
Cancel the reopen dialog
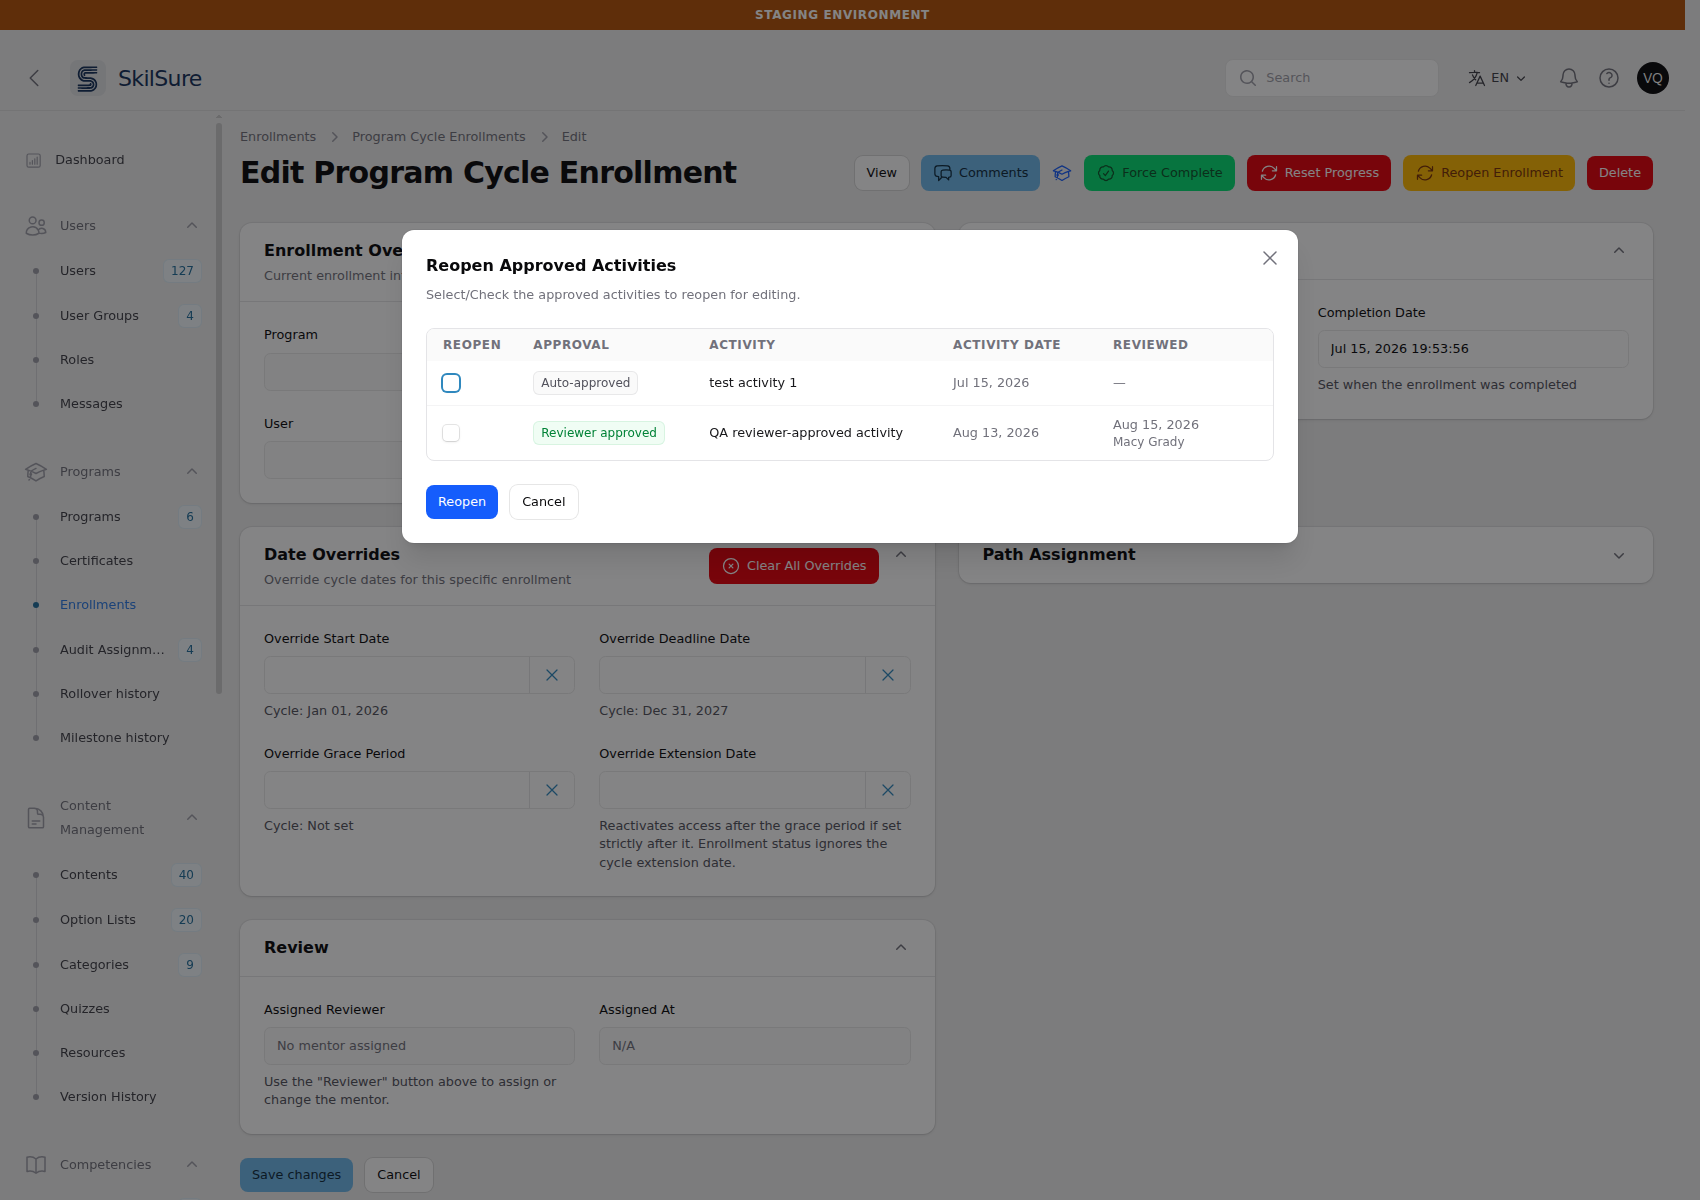pos(544,502)
